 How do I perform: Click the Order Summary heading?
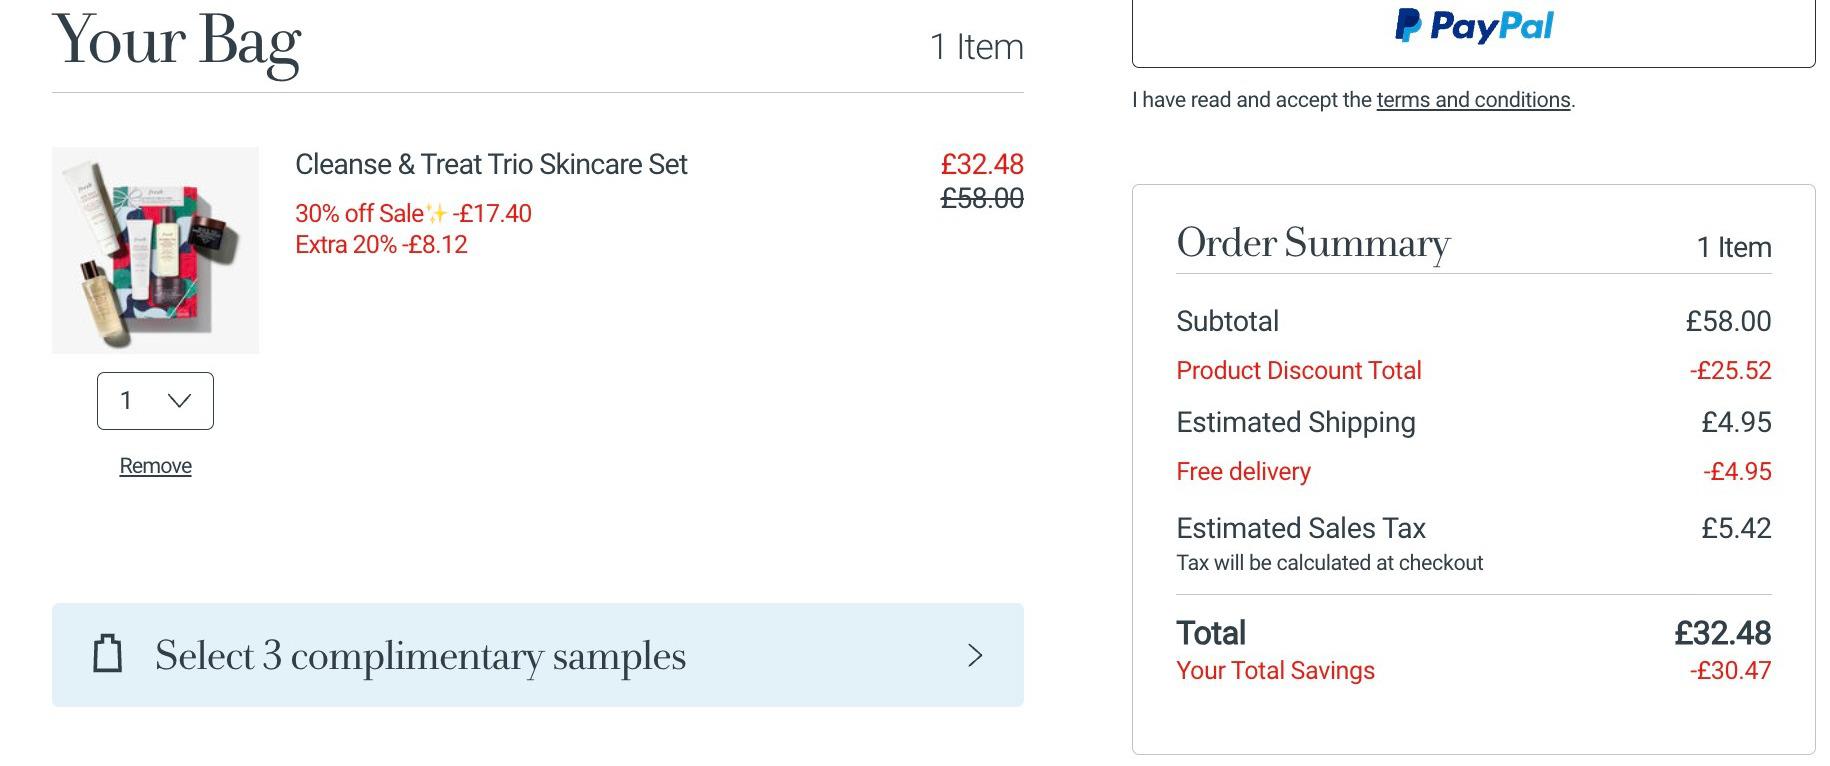(1313, 243)
